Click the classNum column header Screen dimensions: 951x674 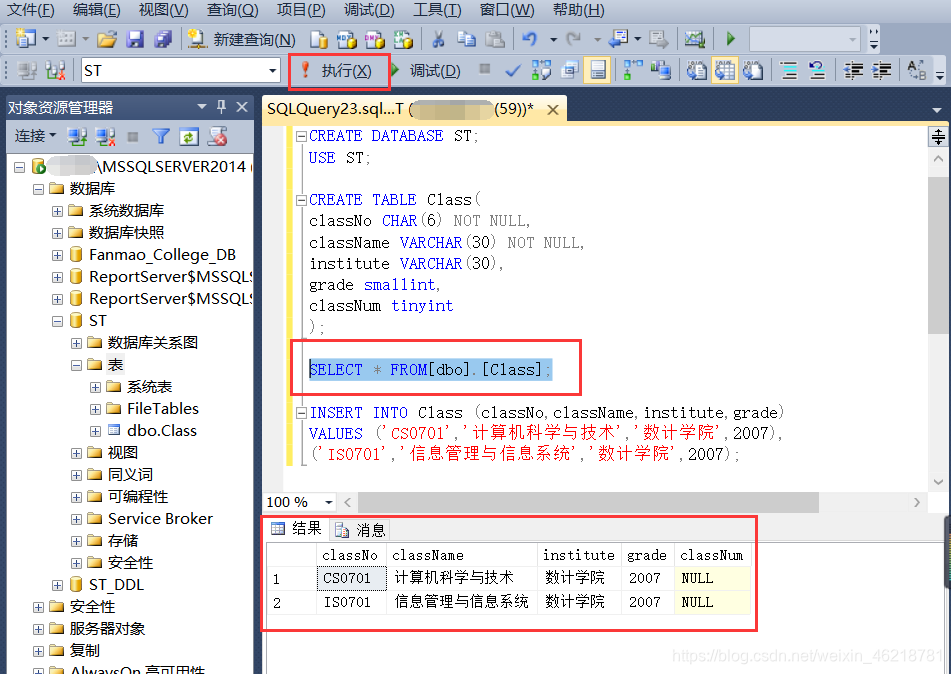coord(711,555)
